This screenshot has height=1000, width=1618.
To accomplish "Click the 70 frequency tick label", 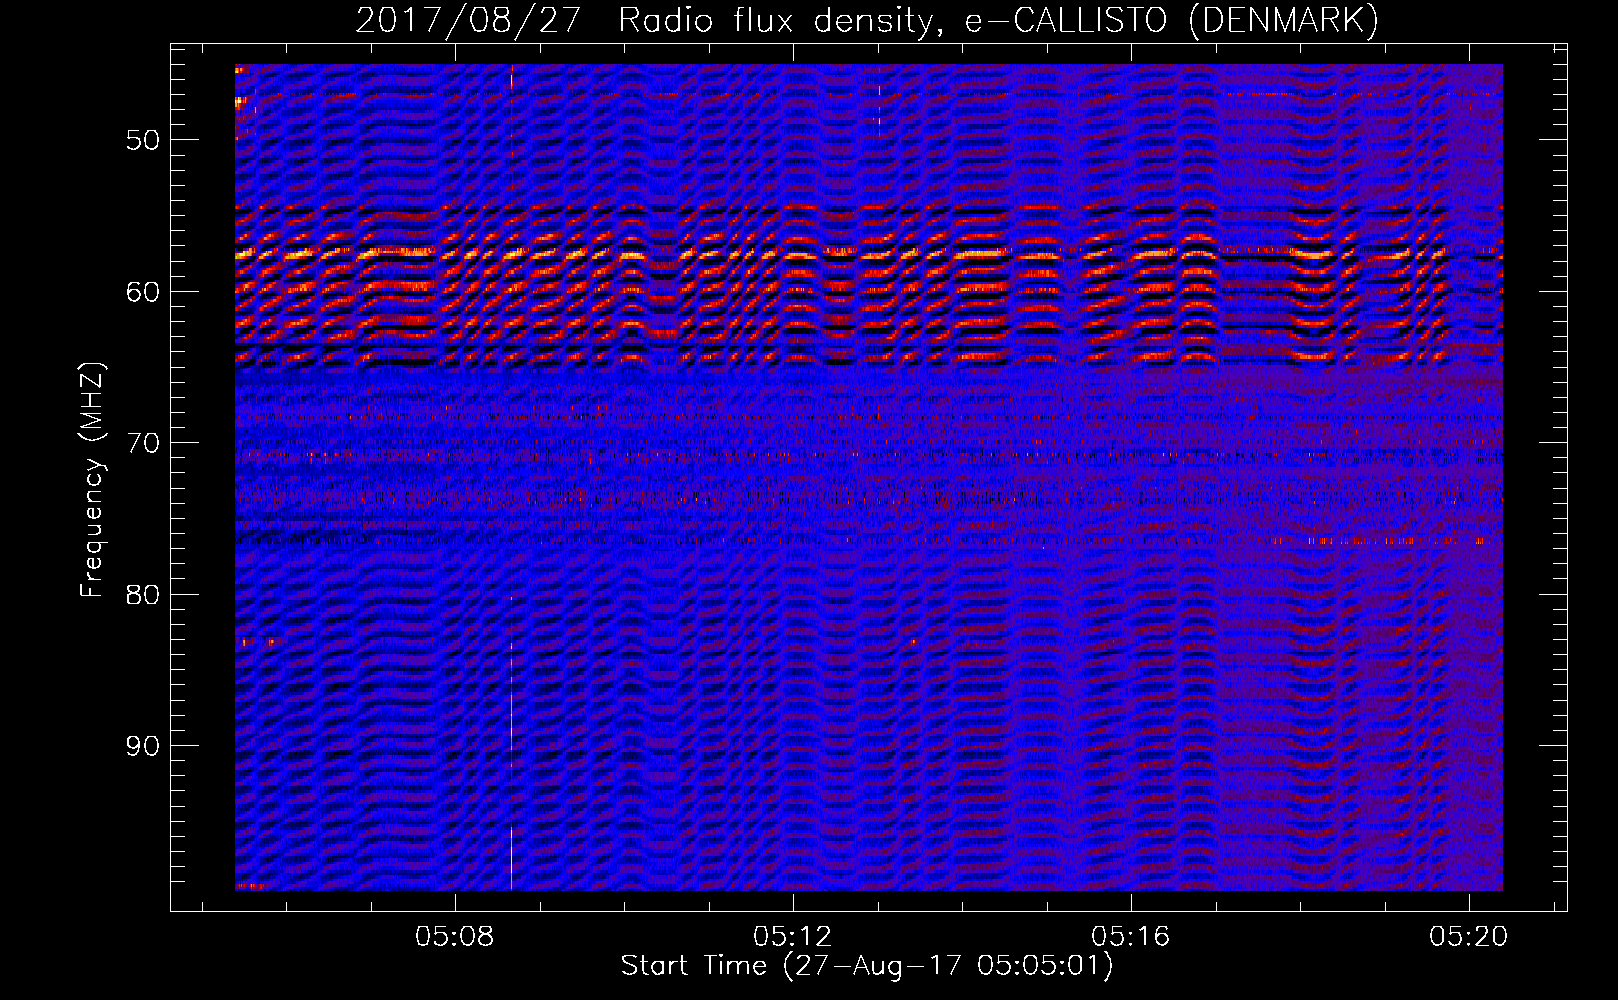I will 143,443.
